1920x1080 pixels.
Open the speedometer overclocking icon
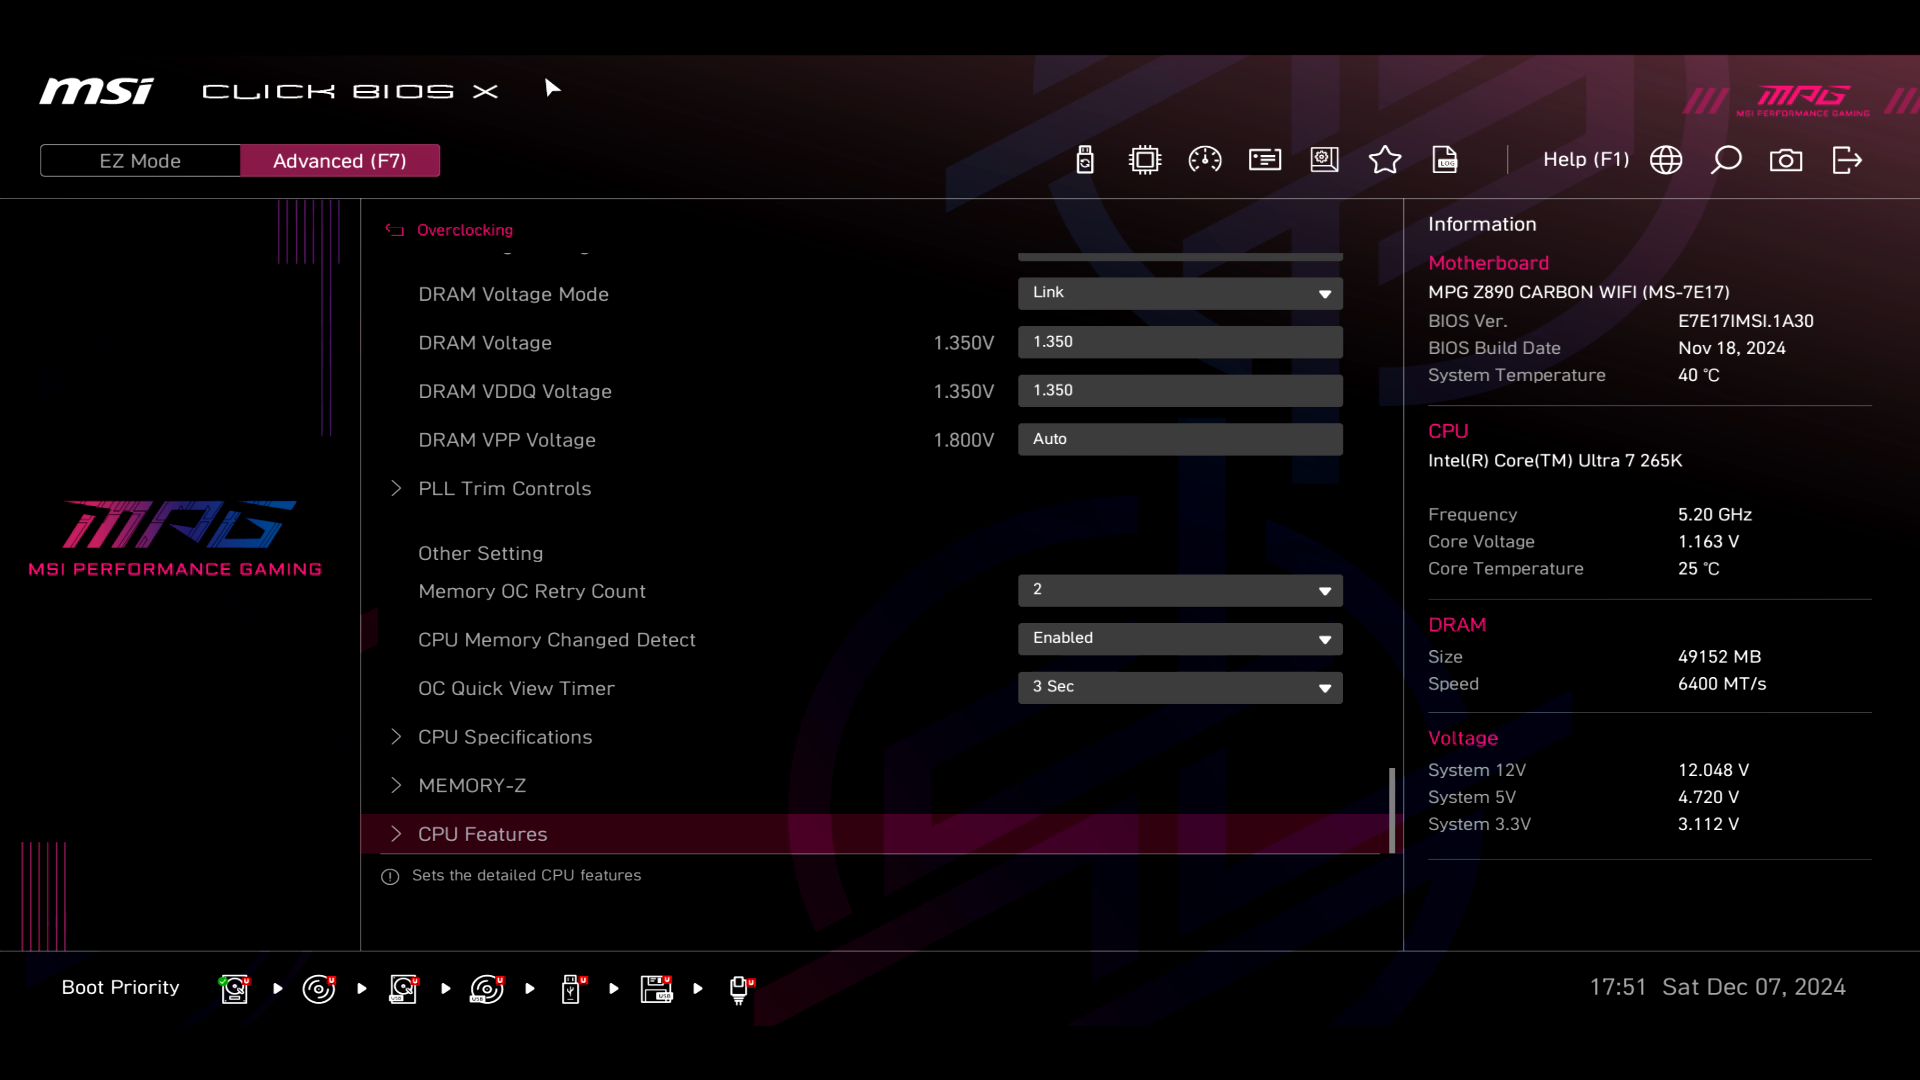pyautogui.click(x=1205, y=160)
